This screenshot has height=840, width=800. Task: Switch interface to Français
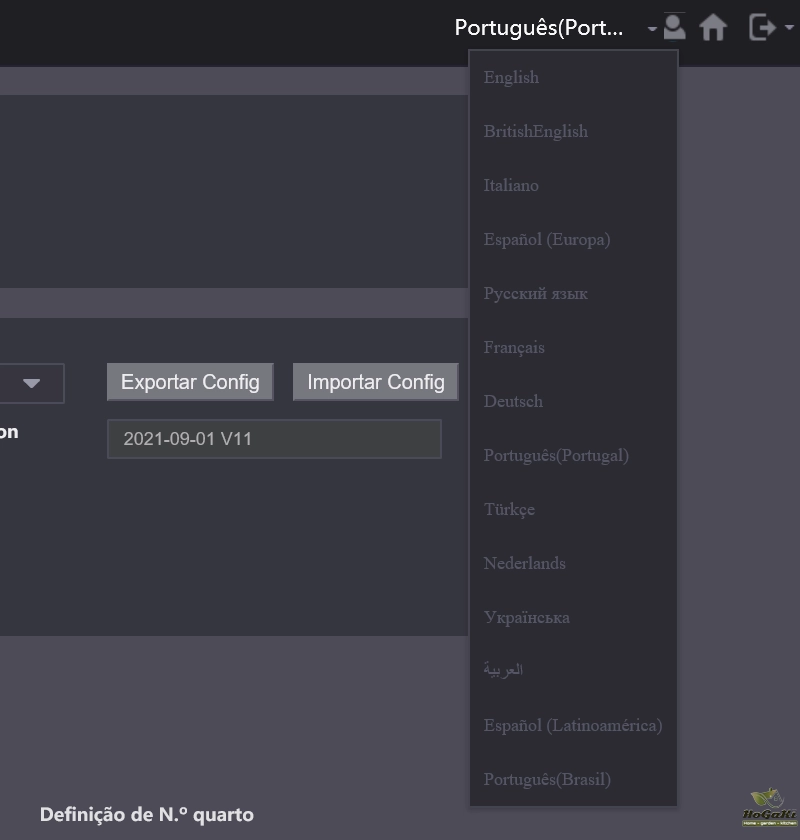pyautogui.click(x=514, y=348)
